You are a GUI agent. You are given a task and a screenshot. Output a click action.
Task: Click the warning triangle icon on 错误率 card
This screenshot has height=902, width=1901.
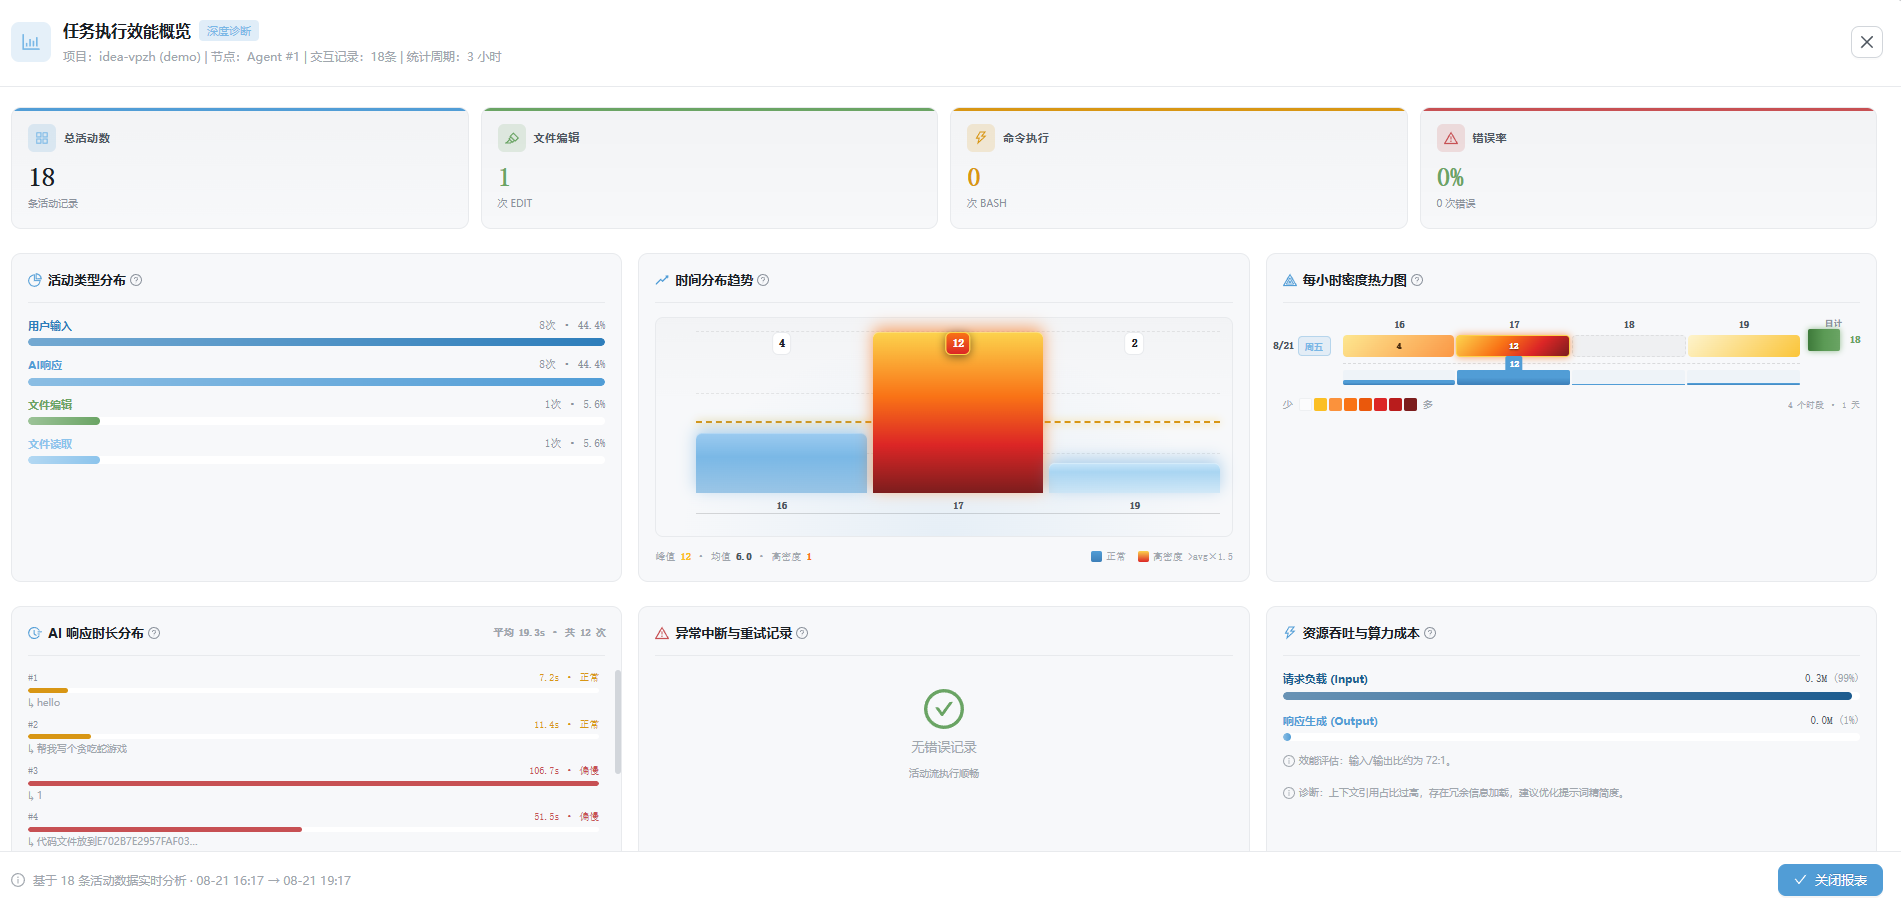1451,138
